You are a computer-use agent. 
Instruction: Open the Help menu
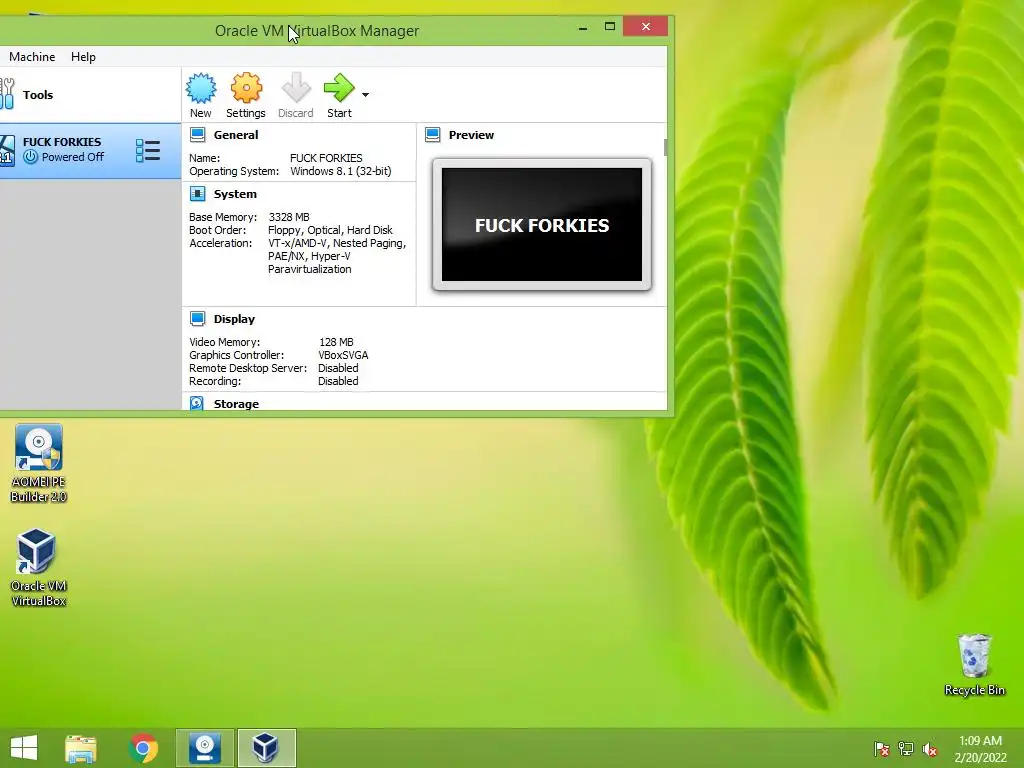point(83,57)
